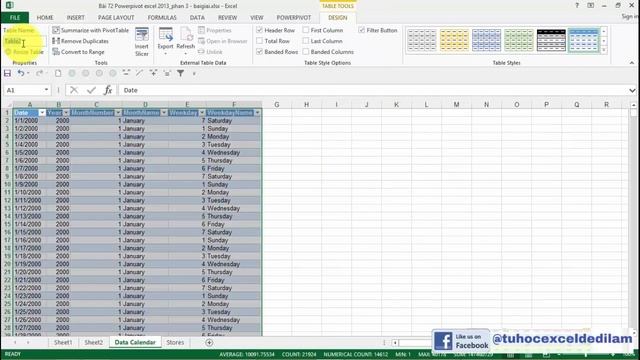Open PAGE LAYOUT ribbon tab
This screenshot has height=360, width=640.
tap(116, 18)
